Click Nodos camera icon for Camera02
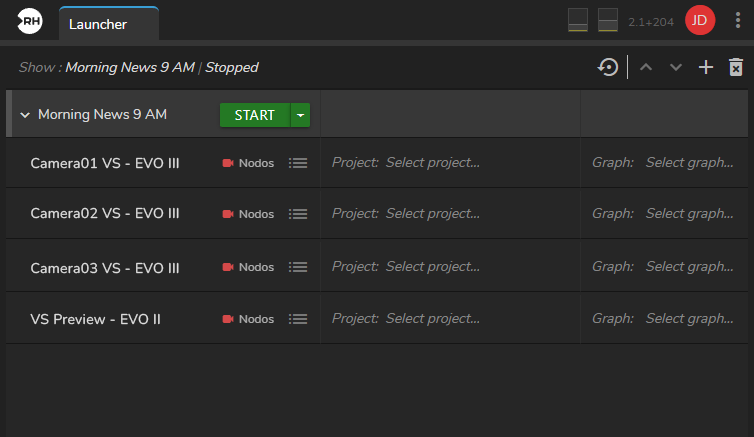The image size is (754, 437). click(228, 214)
